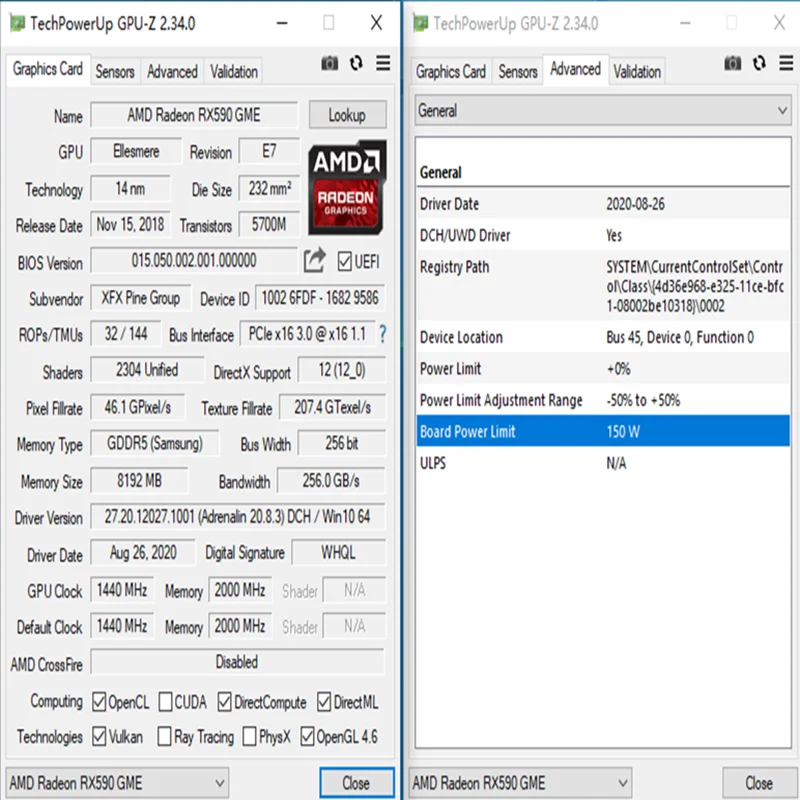Click the BIOS export share arrow icon
Image resolution: width=800 pixels, height=800 pixels.
[x=314, y=260]
